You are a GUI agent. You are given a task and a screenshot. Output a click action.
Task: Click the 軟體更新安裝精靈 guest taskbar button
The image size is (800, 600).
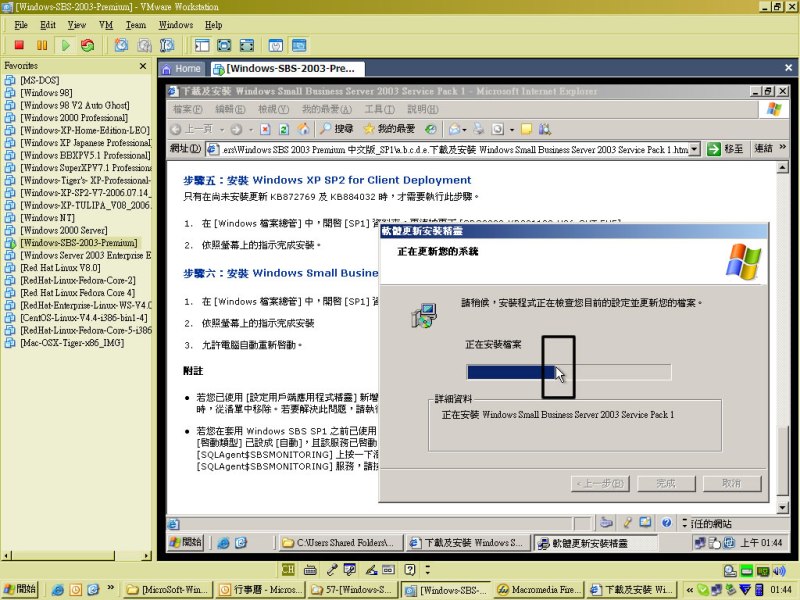click(x=595, y=543)
